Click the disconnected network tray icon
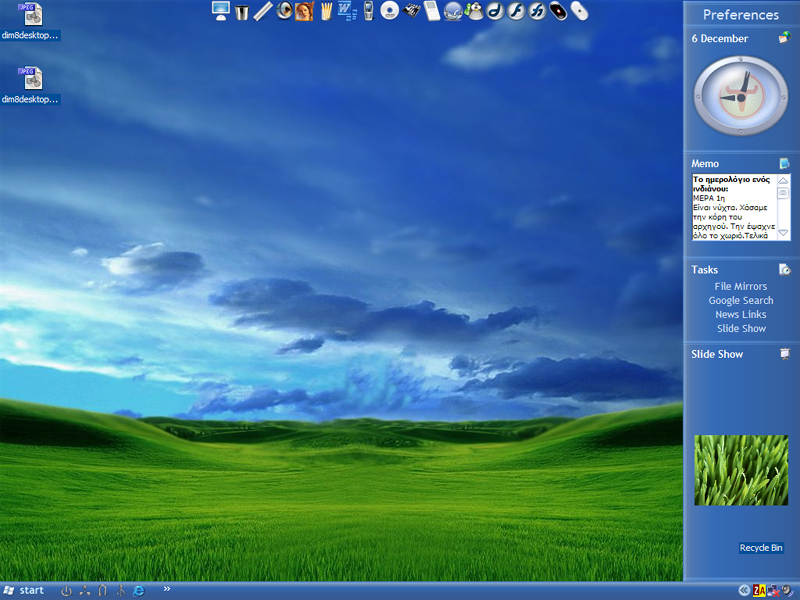The height and width of the screenshot is (600, 800). tap(773, 591)
